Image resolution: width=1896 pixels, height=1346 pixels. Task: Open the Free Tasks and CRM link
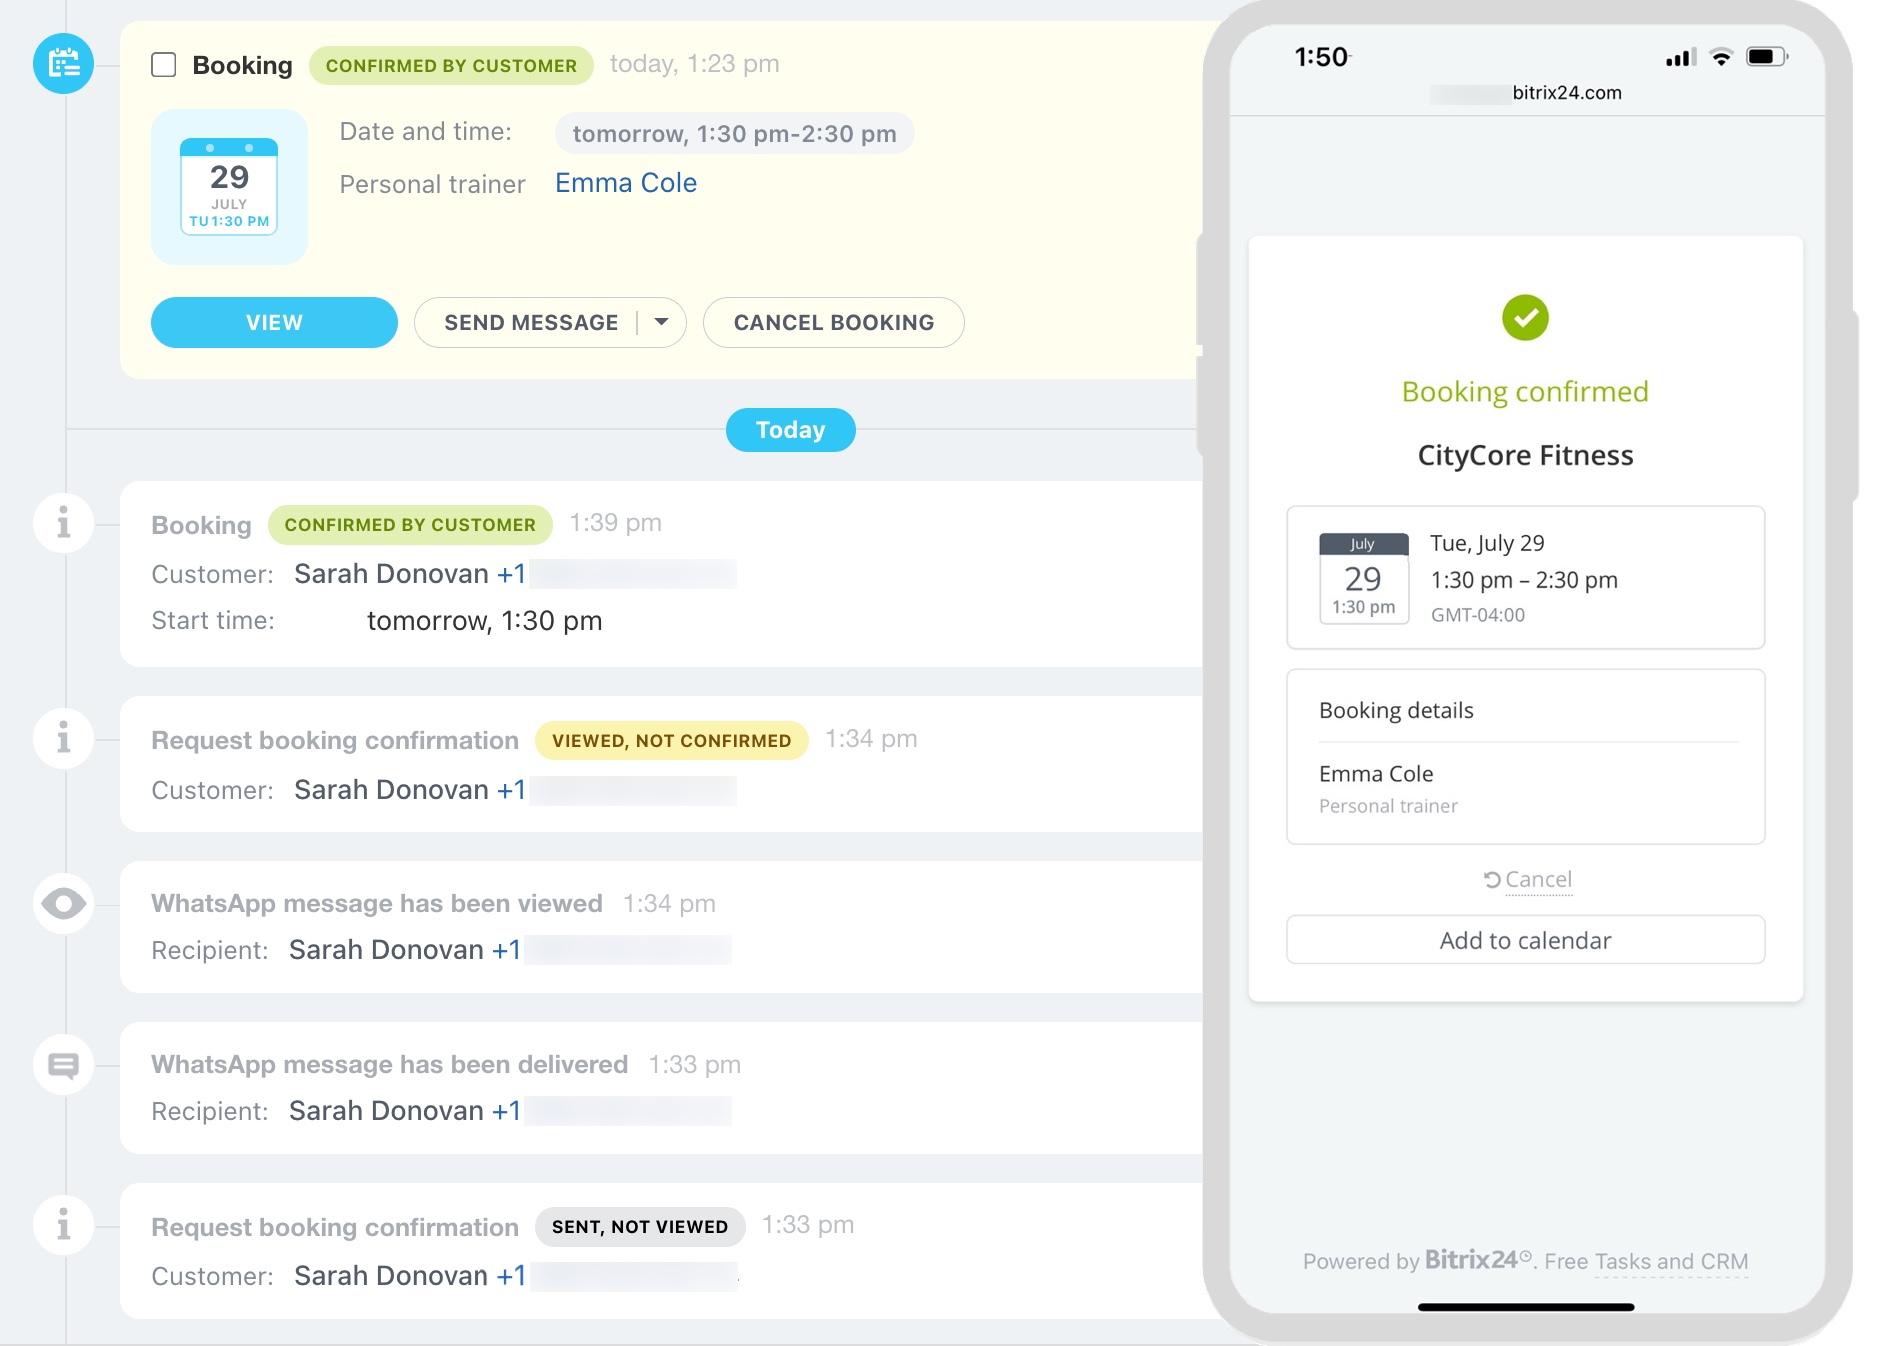1645,1262
